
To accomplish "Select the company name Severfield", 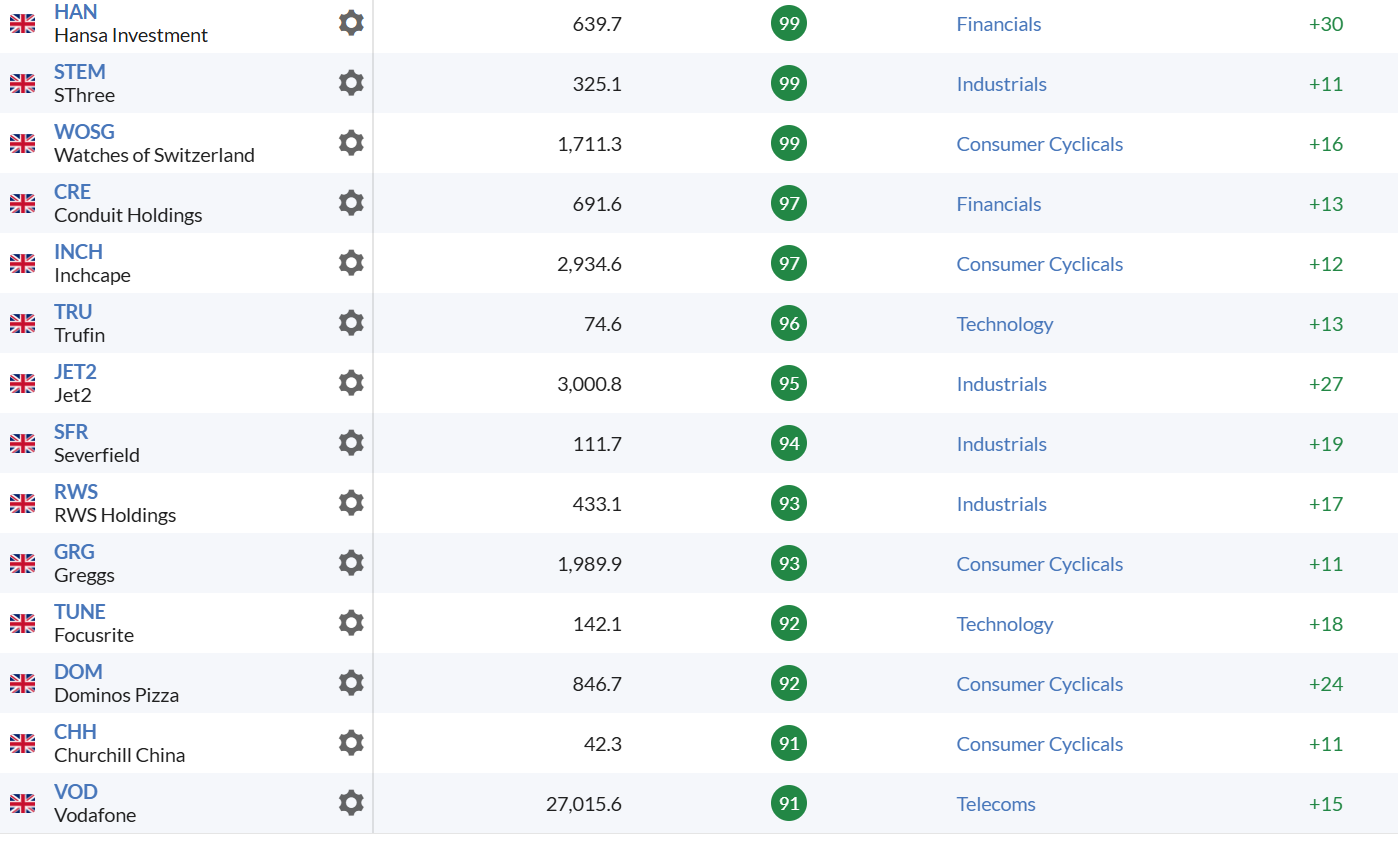I will pos(97,455).
